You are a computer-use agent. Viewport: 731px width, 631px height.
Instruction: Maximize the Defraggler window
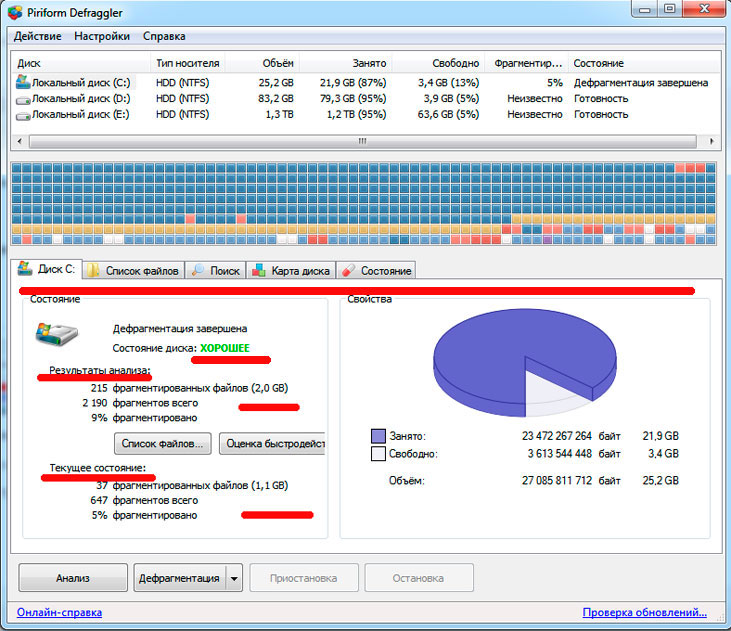[670, 9]
